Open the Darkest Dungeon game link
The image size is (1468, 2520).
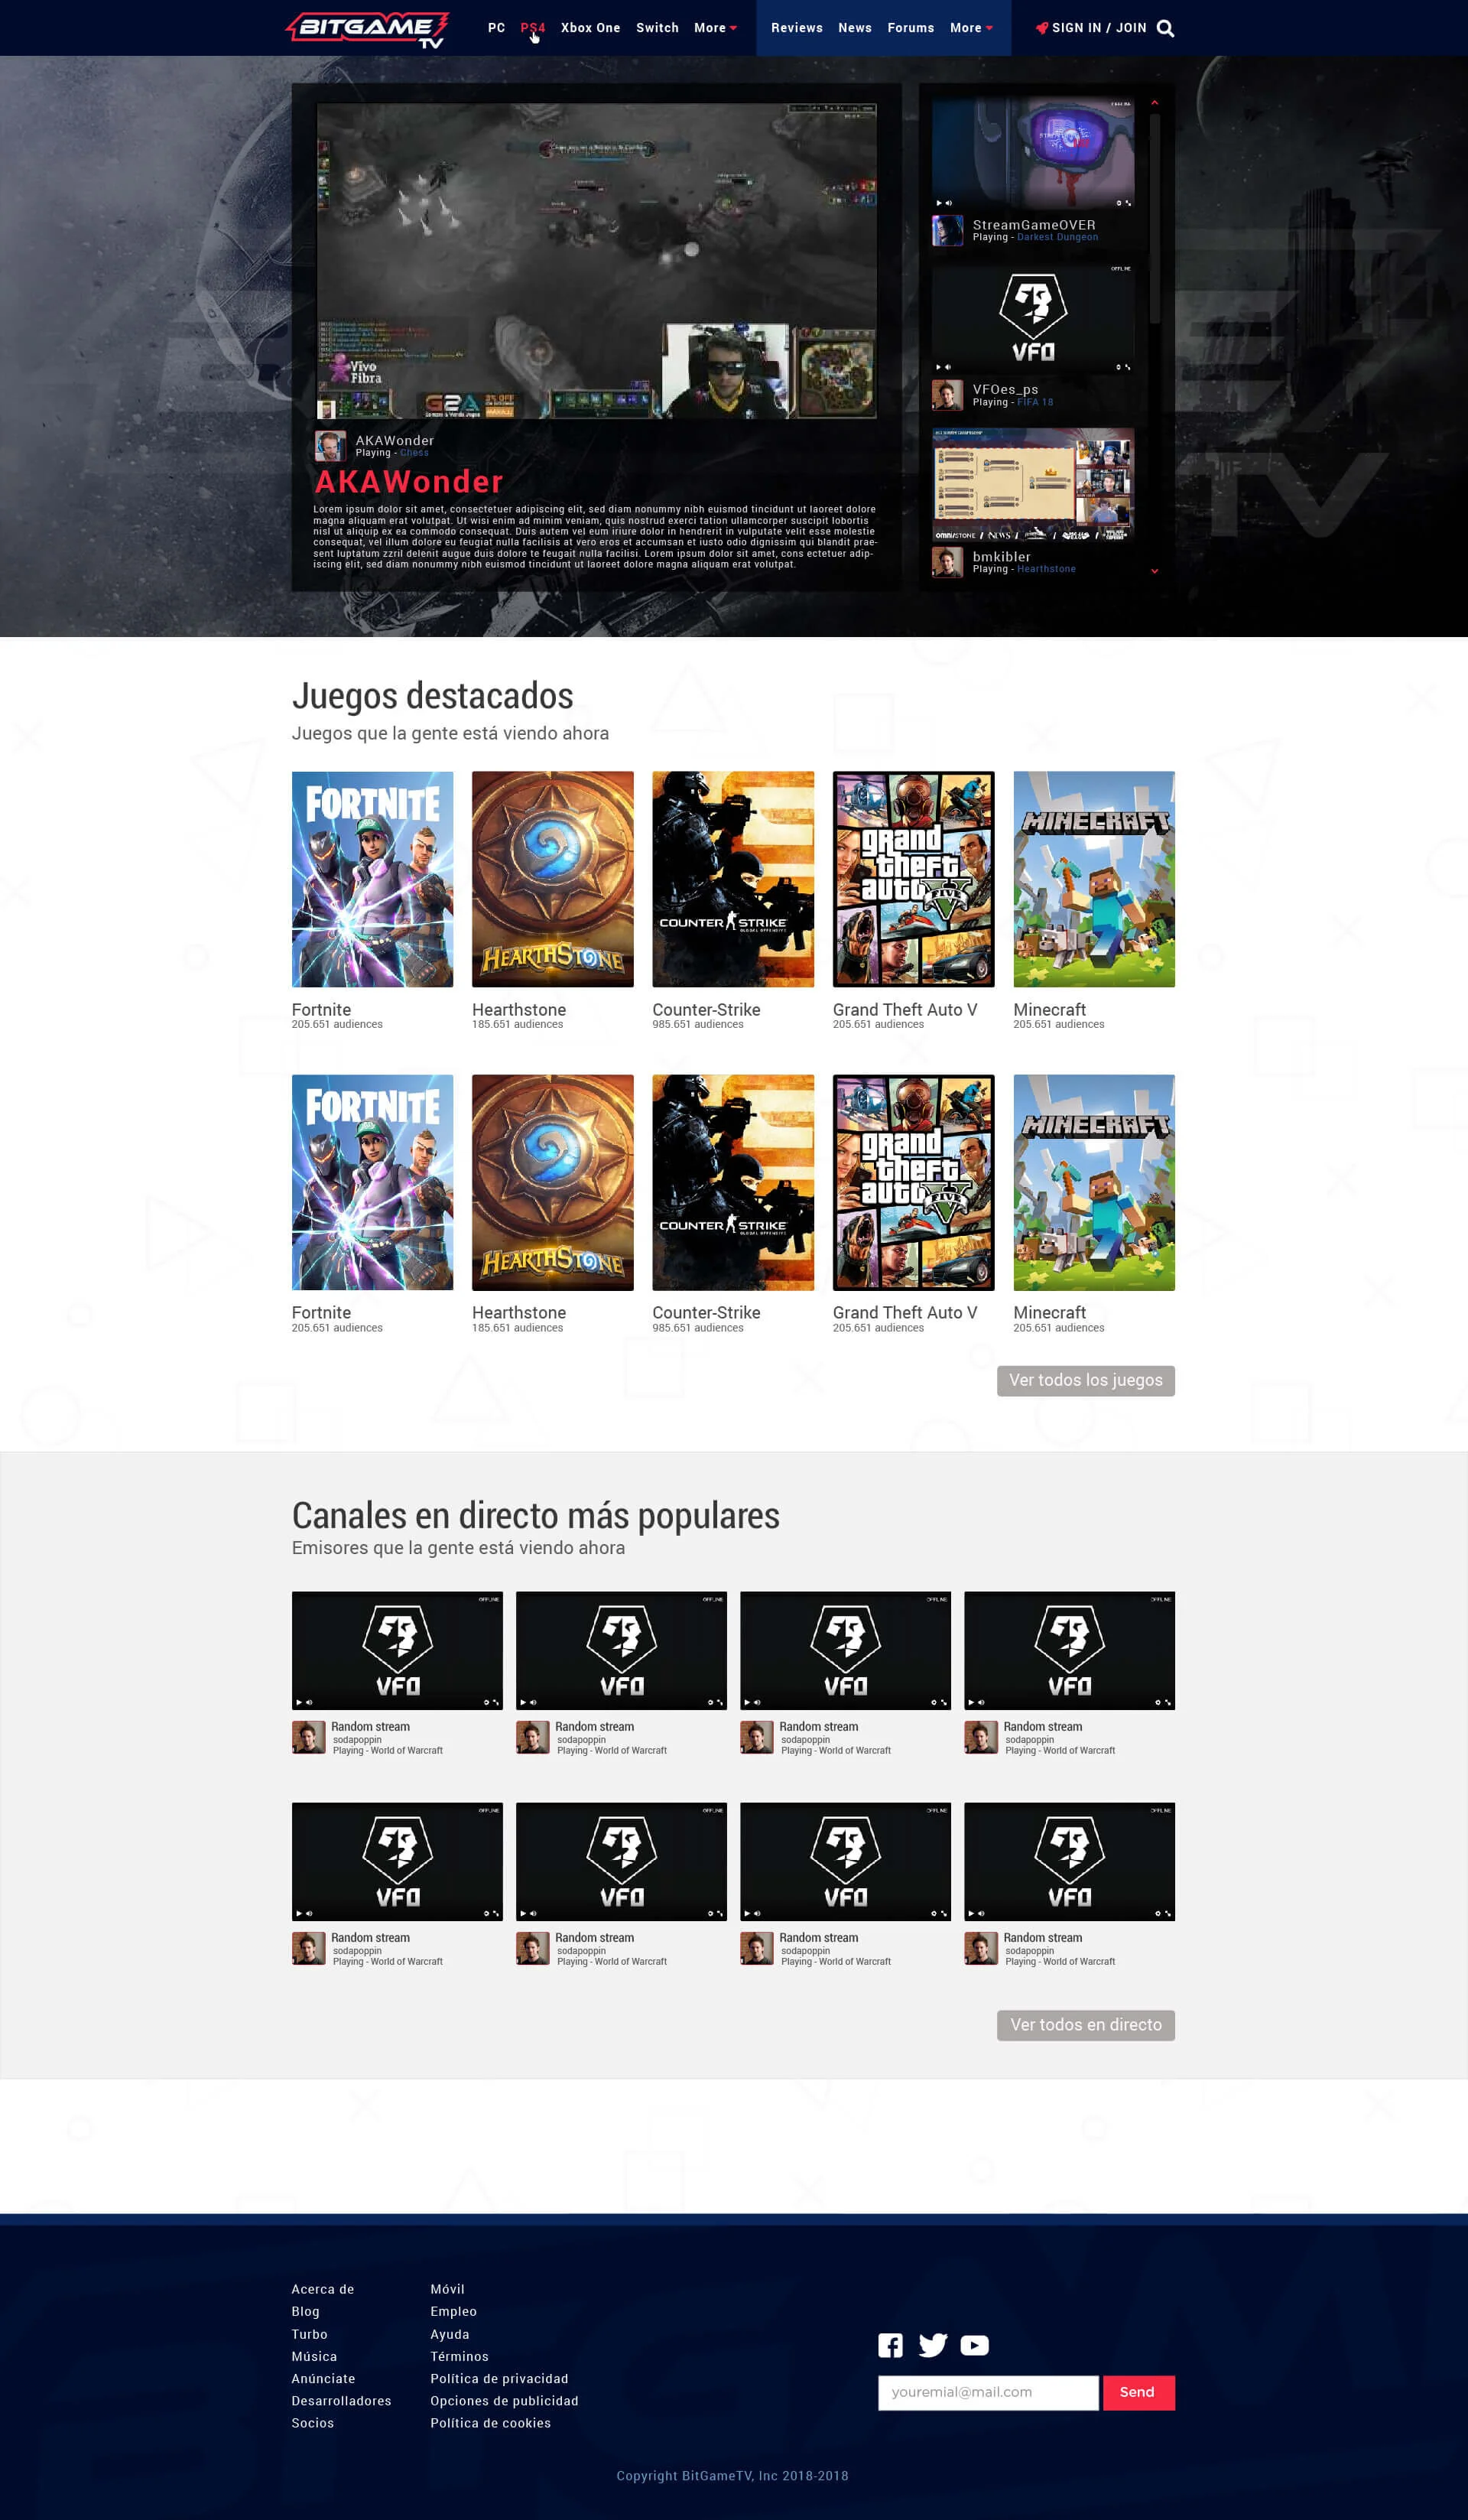1057,237
